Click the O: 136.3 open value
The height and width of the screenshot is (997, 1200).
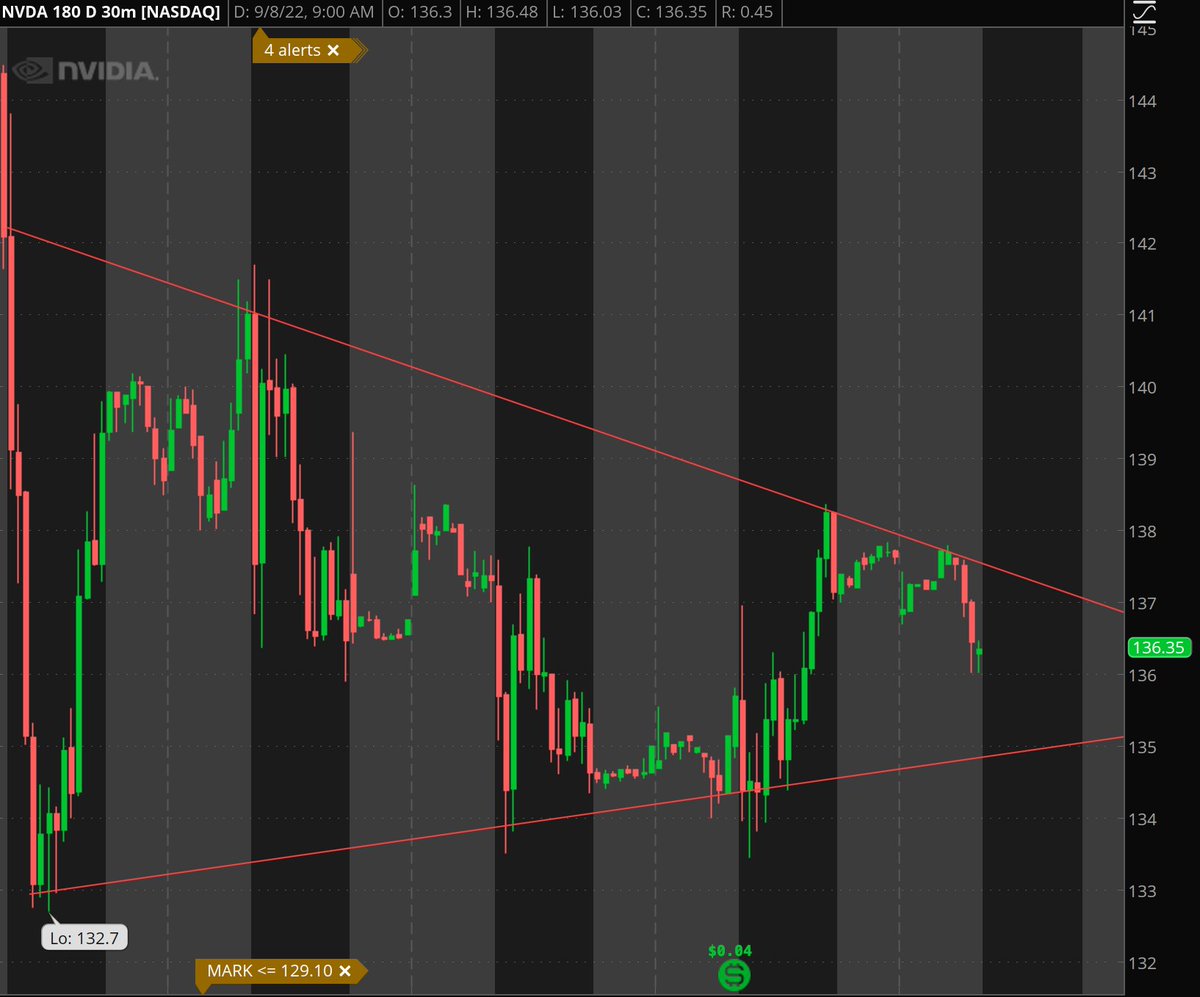(x=420, y=12)
